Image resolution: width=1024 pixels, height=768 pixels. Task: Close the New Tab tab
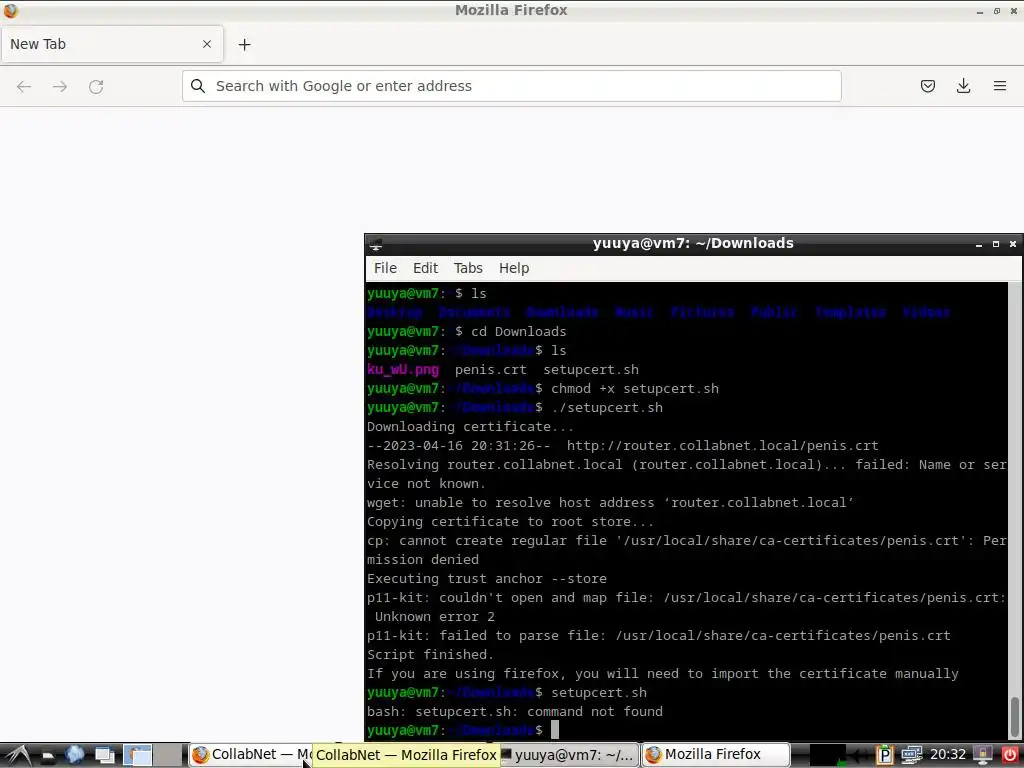(x=207, y=44)
